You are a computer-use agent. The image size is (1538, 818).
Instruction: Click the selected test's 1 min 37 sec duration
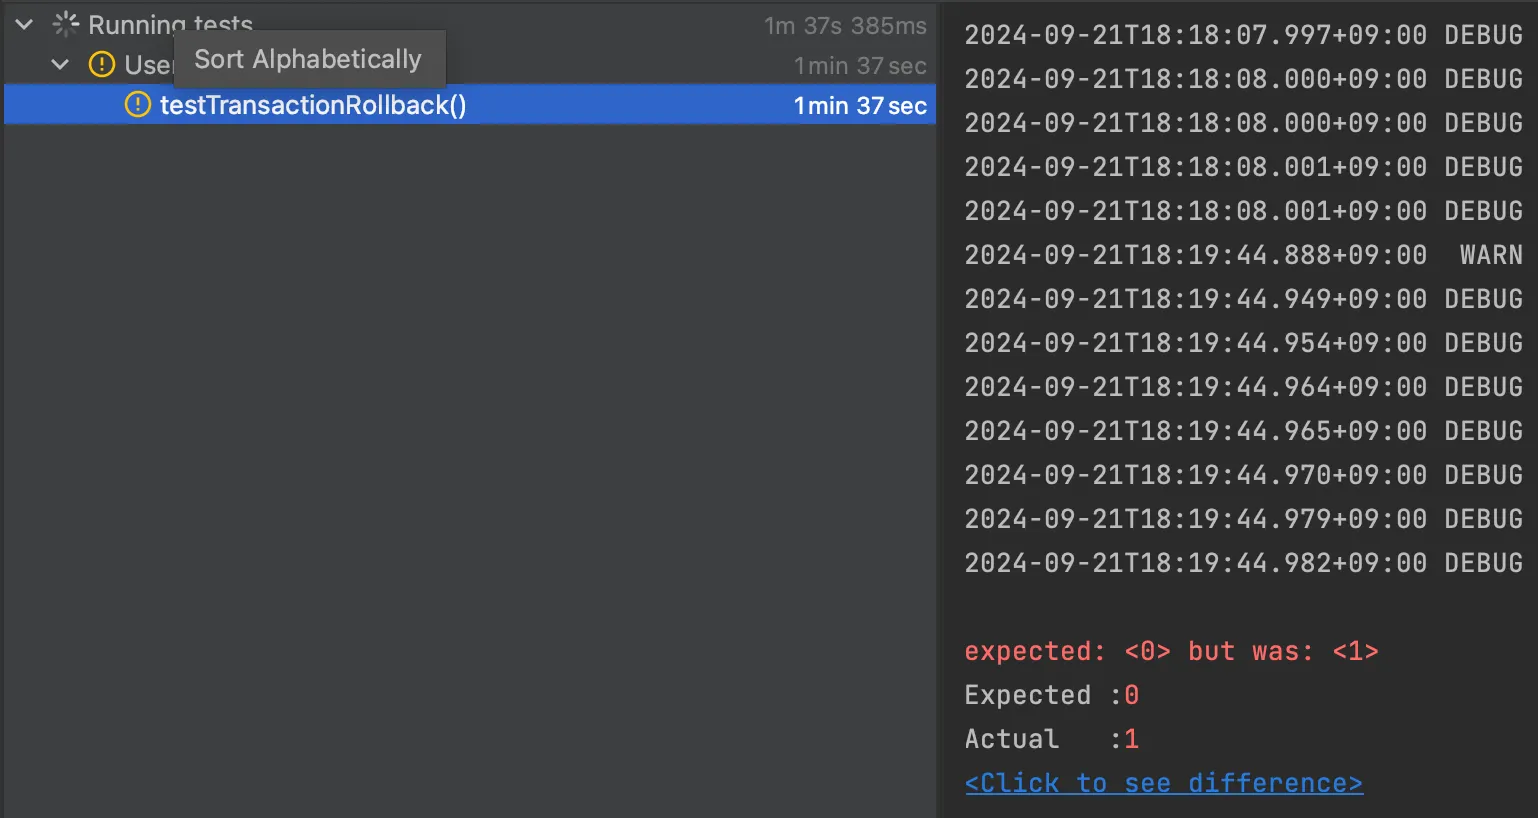coord(860,105)
